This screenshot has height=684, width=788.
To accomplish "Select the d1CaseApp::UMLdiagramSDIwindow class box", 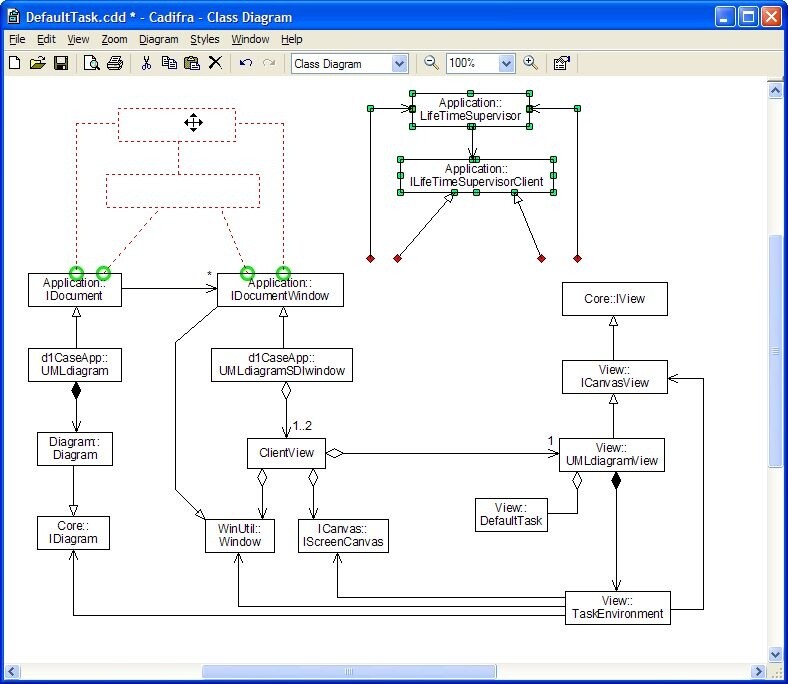I will click(282, 364).
